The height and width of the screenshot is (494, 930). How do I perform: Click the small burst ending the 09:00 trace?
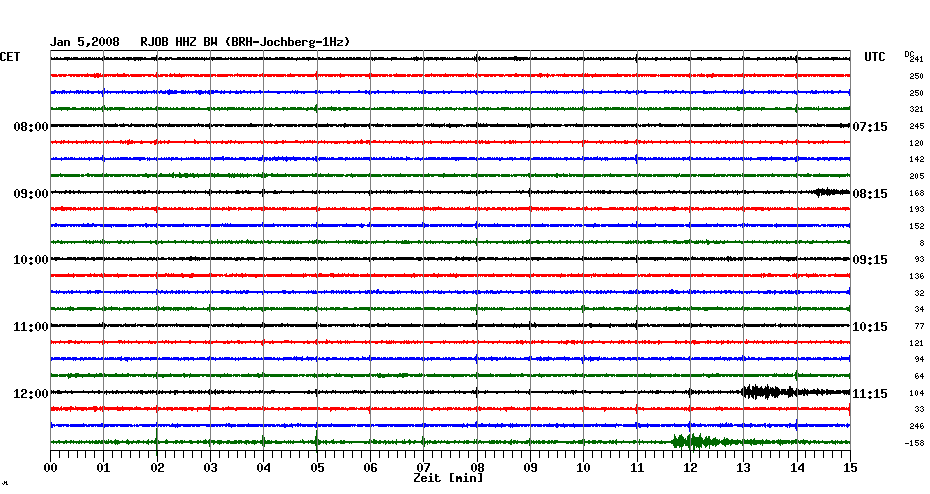832,192
